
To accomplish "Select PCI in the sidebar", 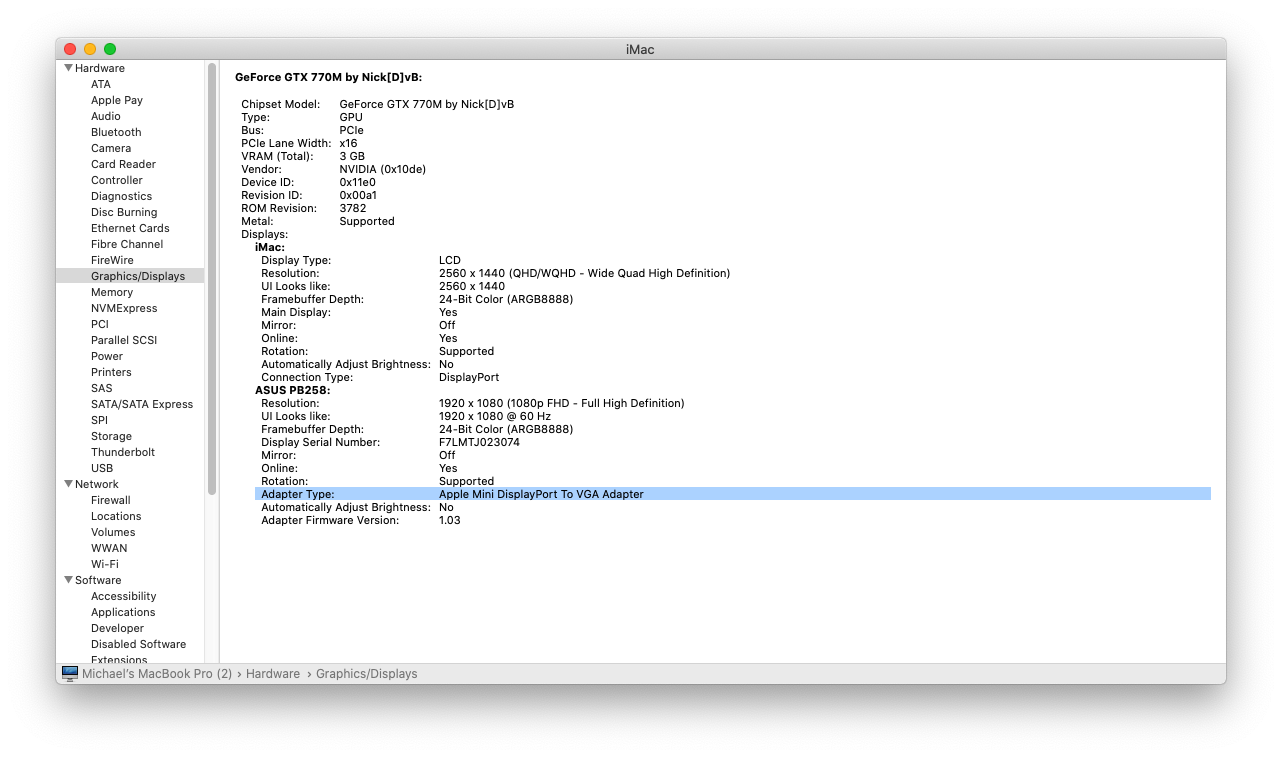I will tap(100, 324).
